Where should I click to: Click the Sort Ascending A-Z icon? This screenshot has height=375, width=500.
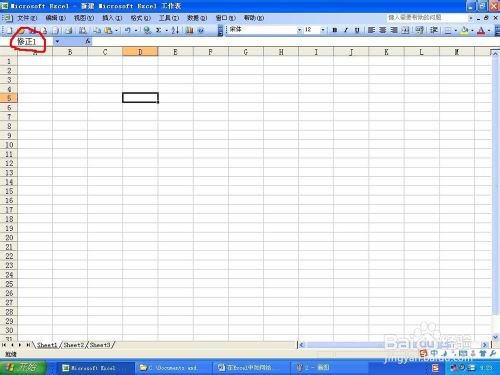pyautogui.click(x=175, y=30)
